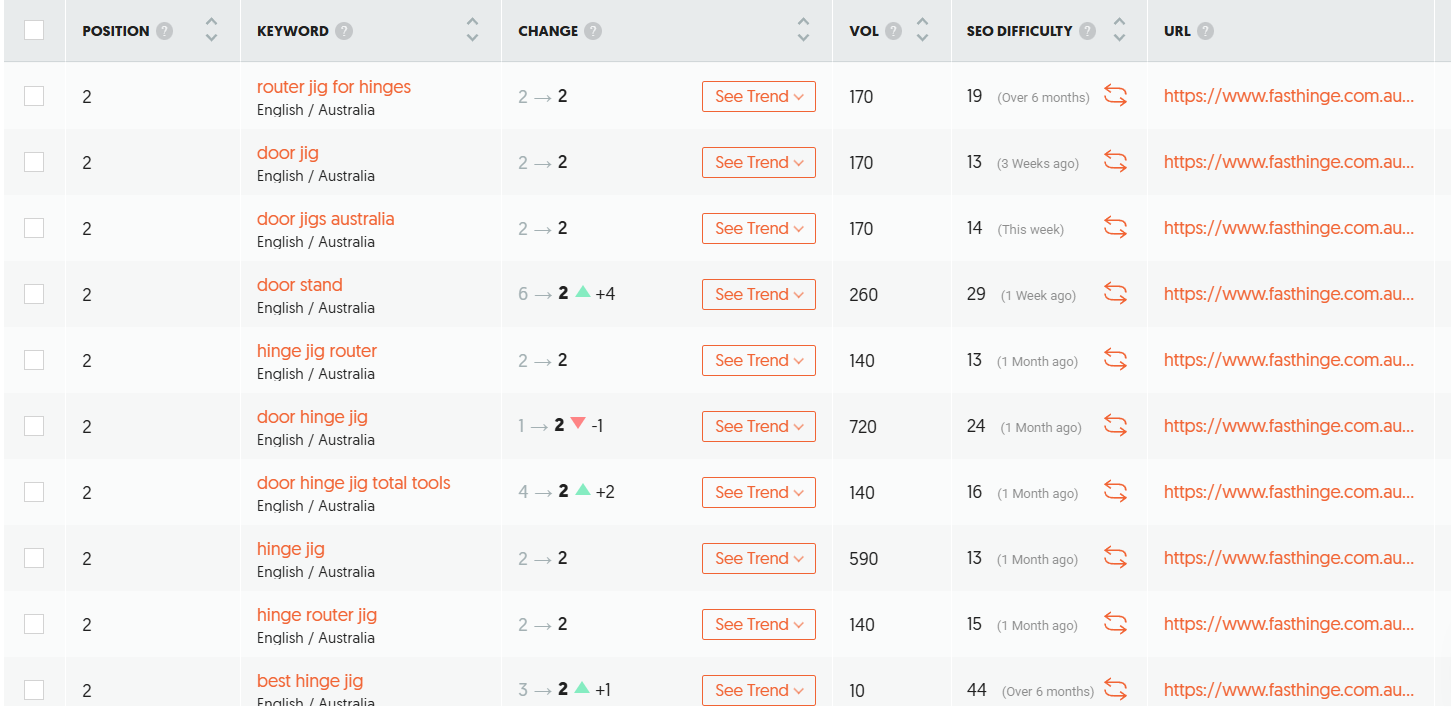The width and height of the screenshot is (1451, 707).
Task: Sort by Vol column arrows
Action: 922,30
